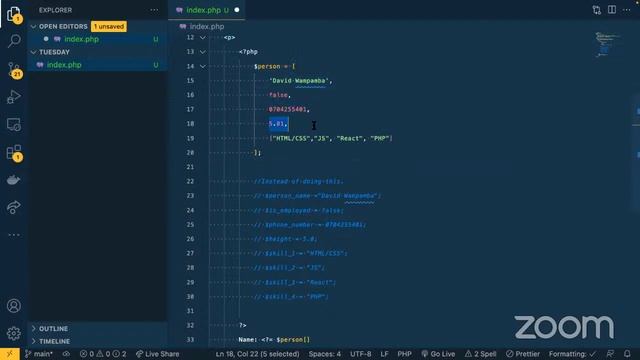Change indentation Spaces: 4
Screen dimensions: 640x360
coord(324,354)
